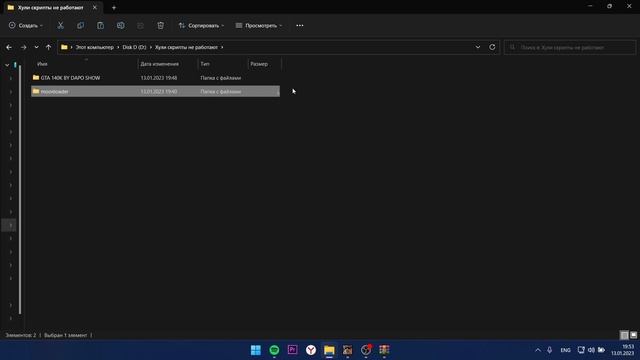Click the current folder breadcrumb segment
Viewport: 640px width, 360px height.
pyautogui.click(x=186, y=47)
